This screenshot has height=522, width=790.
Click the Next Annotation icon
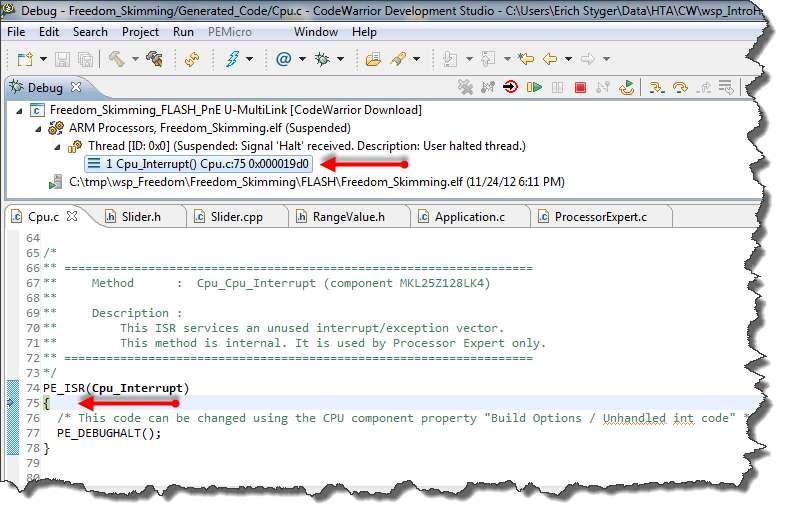(450, 59)
